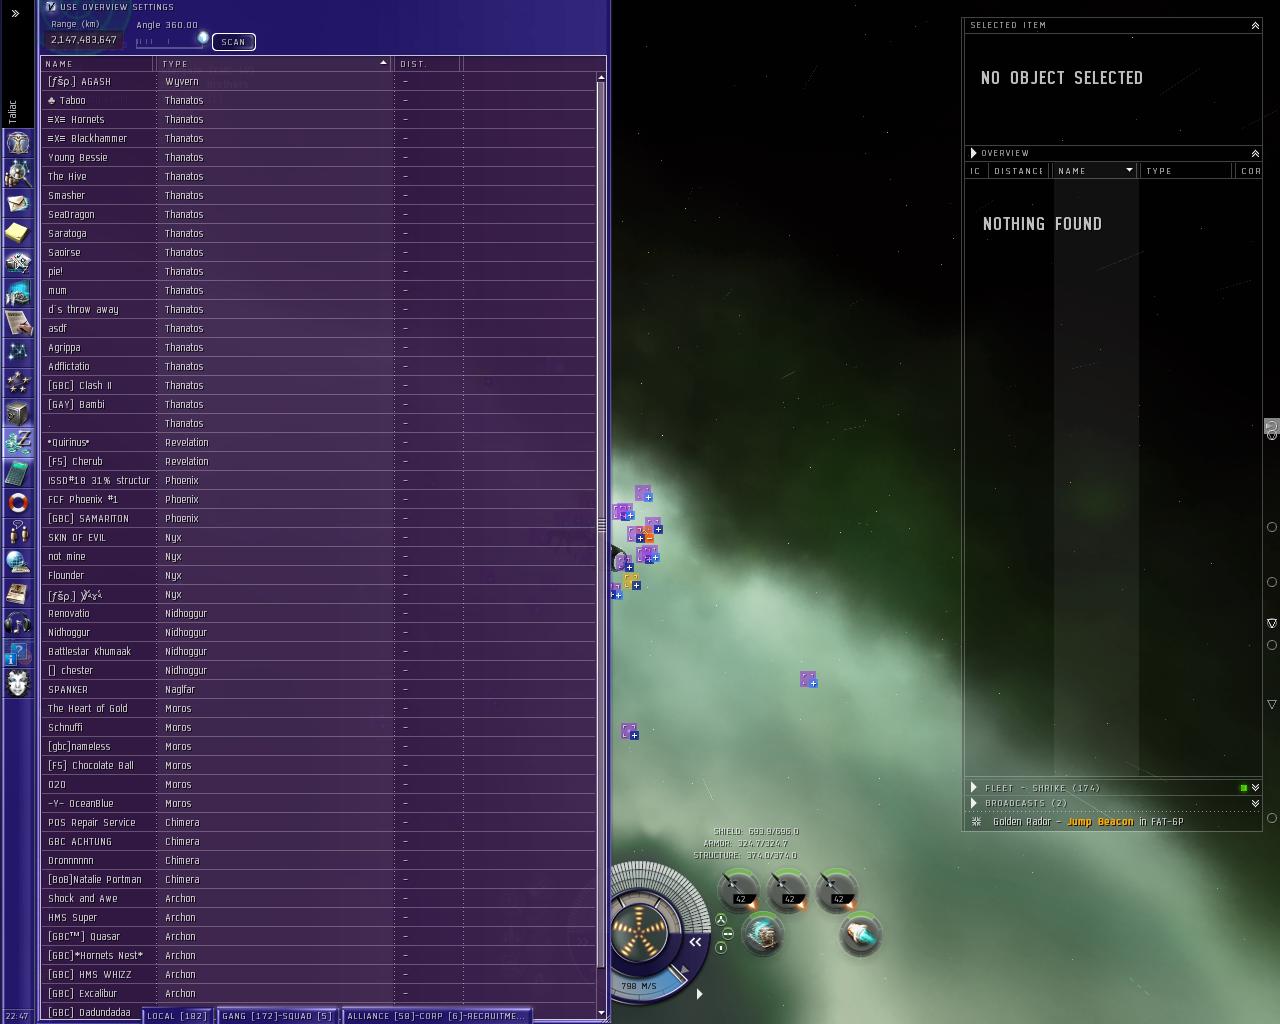Switch to the Gang Squad chat tab
The height and width of the screenshot is (1024, 1280).
click(277, 1016)
